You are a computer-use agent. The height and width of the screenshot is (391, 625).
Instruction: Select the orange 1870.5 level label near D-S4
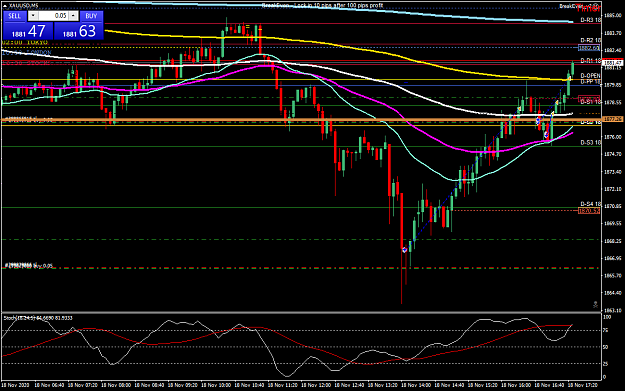(589, 210)
